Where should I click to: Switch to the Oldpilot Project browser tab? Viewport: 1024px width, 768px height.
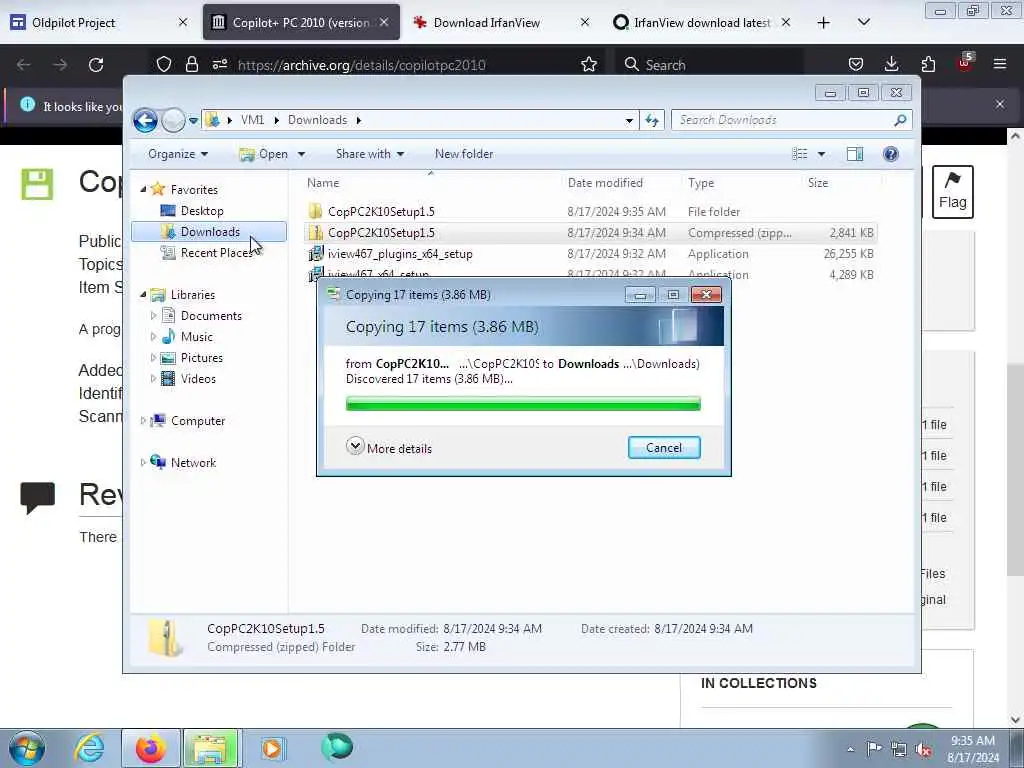(x=98, y=23)
